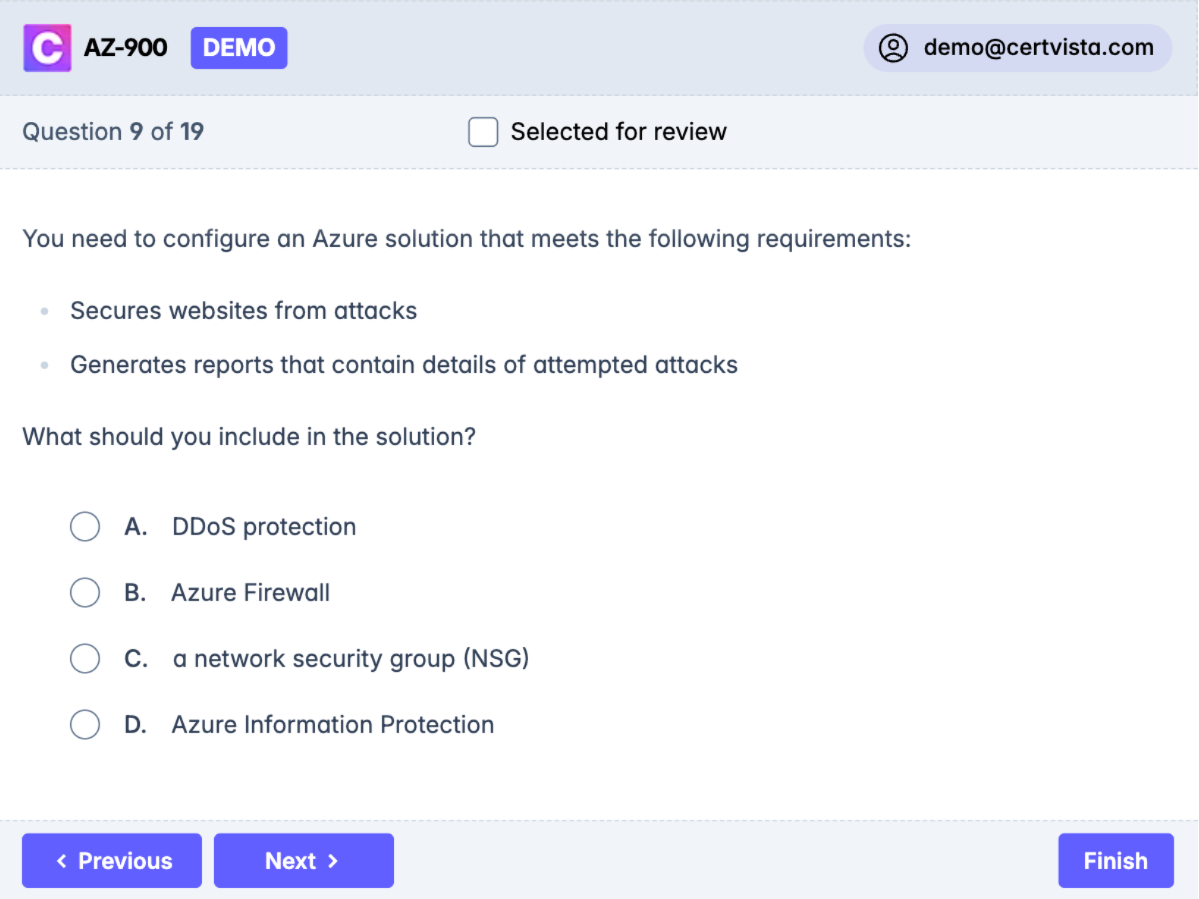Click the AZ-900 exam title

125,48
